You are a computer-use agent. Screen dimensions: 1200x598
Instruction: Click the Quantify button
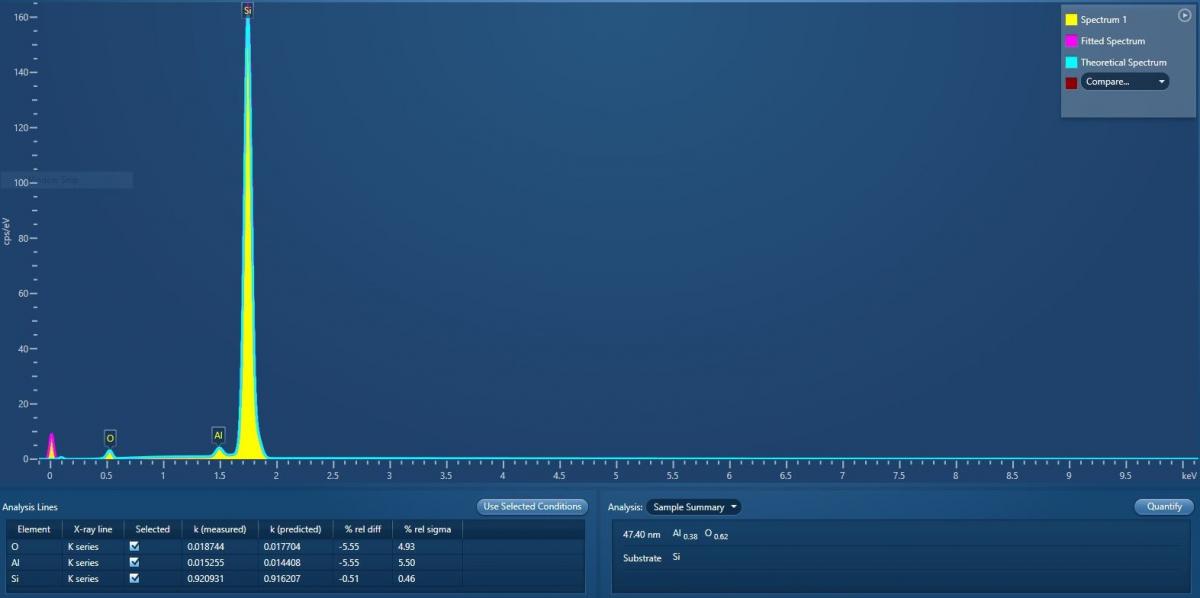click(x=1164, y=507)
